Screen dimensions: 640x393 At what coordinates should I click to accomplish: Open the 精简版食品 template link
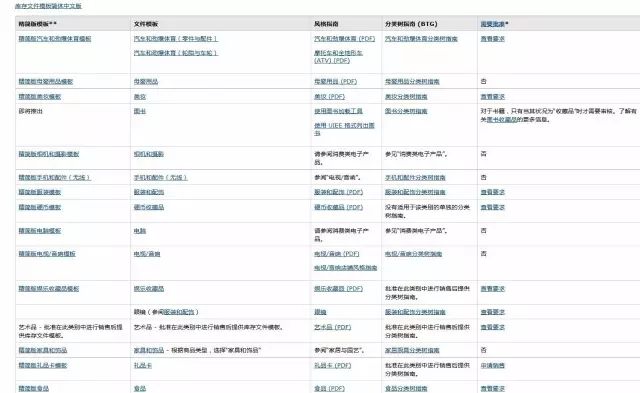pyautogui.click(x=33, y=389)
